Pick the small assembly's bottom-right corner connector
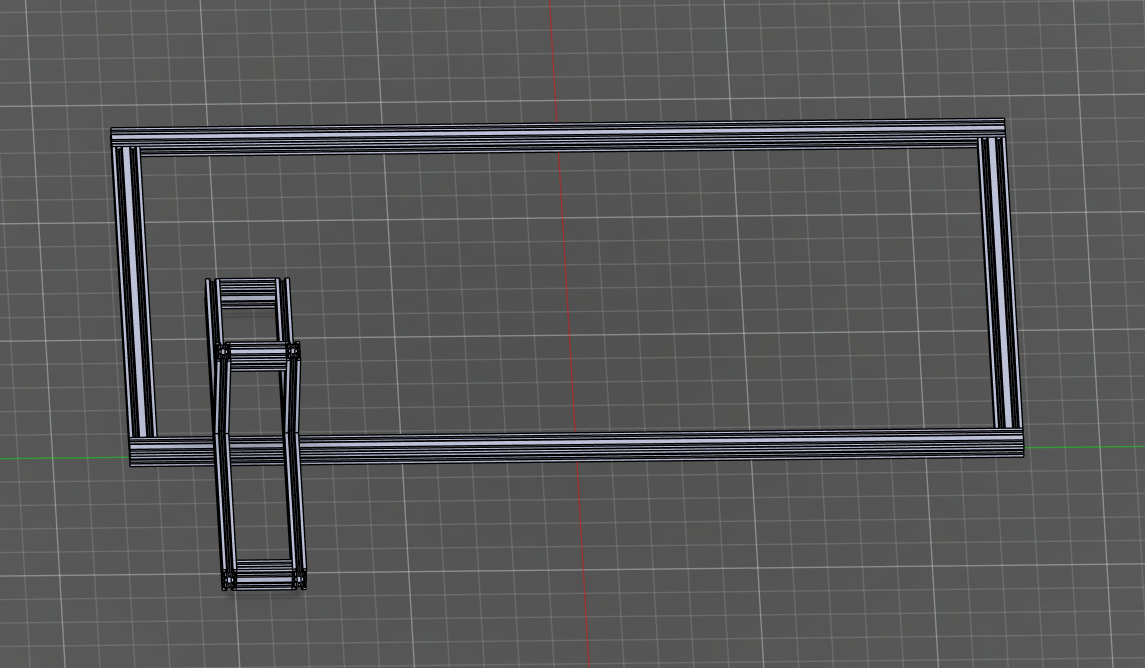 299,578
